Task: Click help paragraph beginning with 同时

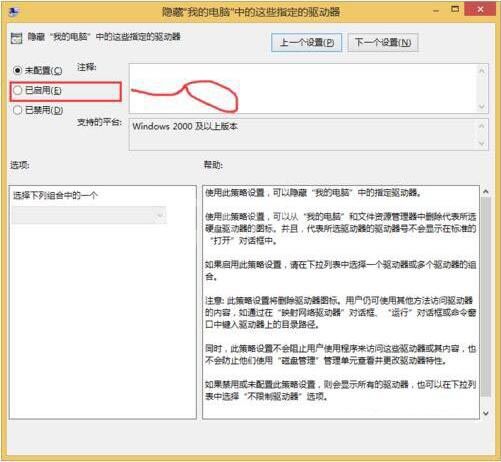Action: 340,354
